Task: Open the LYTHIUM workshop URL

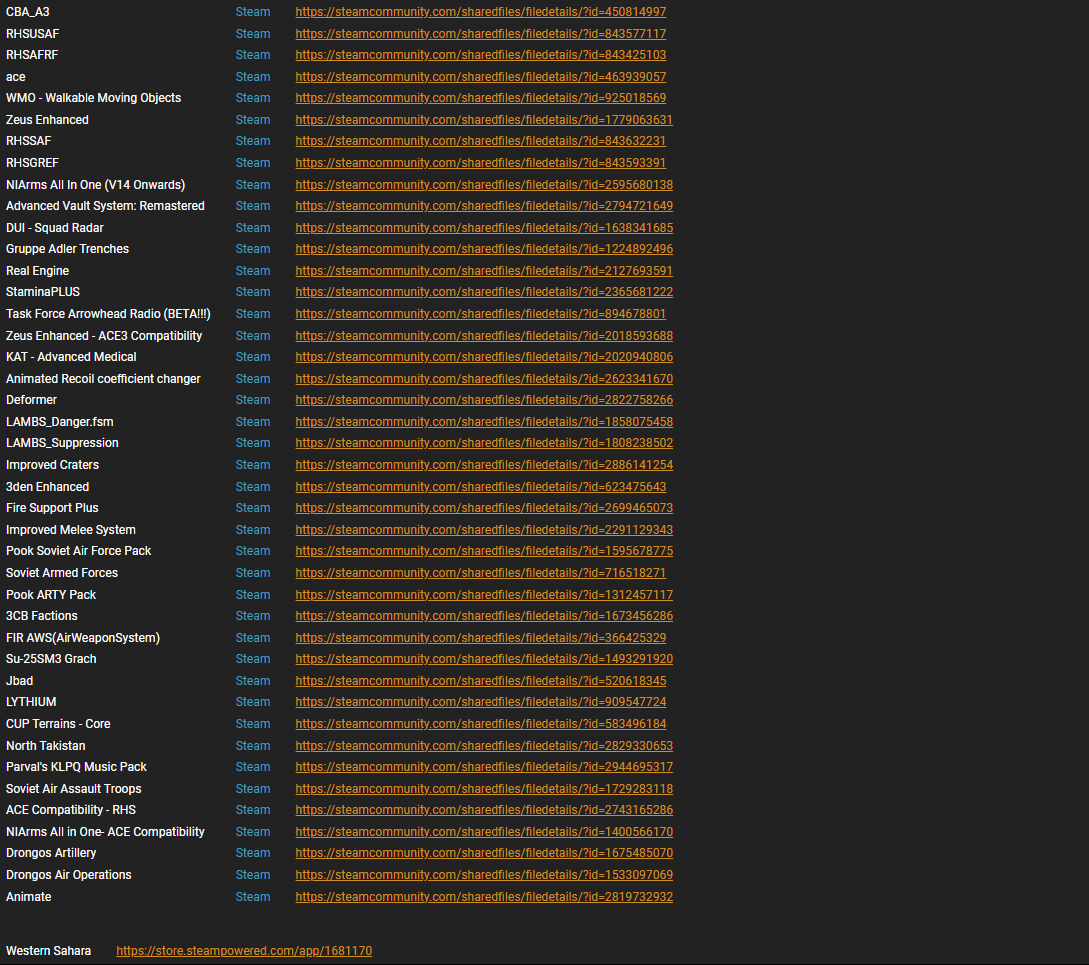Action: [x=481, y=702]
